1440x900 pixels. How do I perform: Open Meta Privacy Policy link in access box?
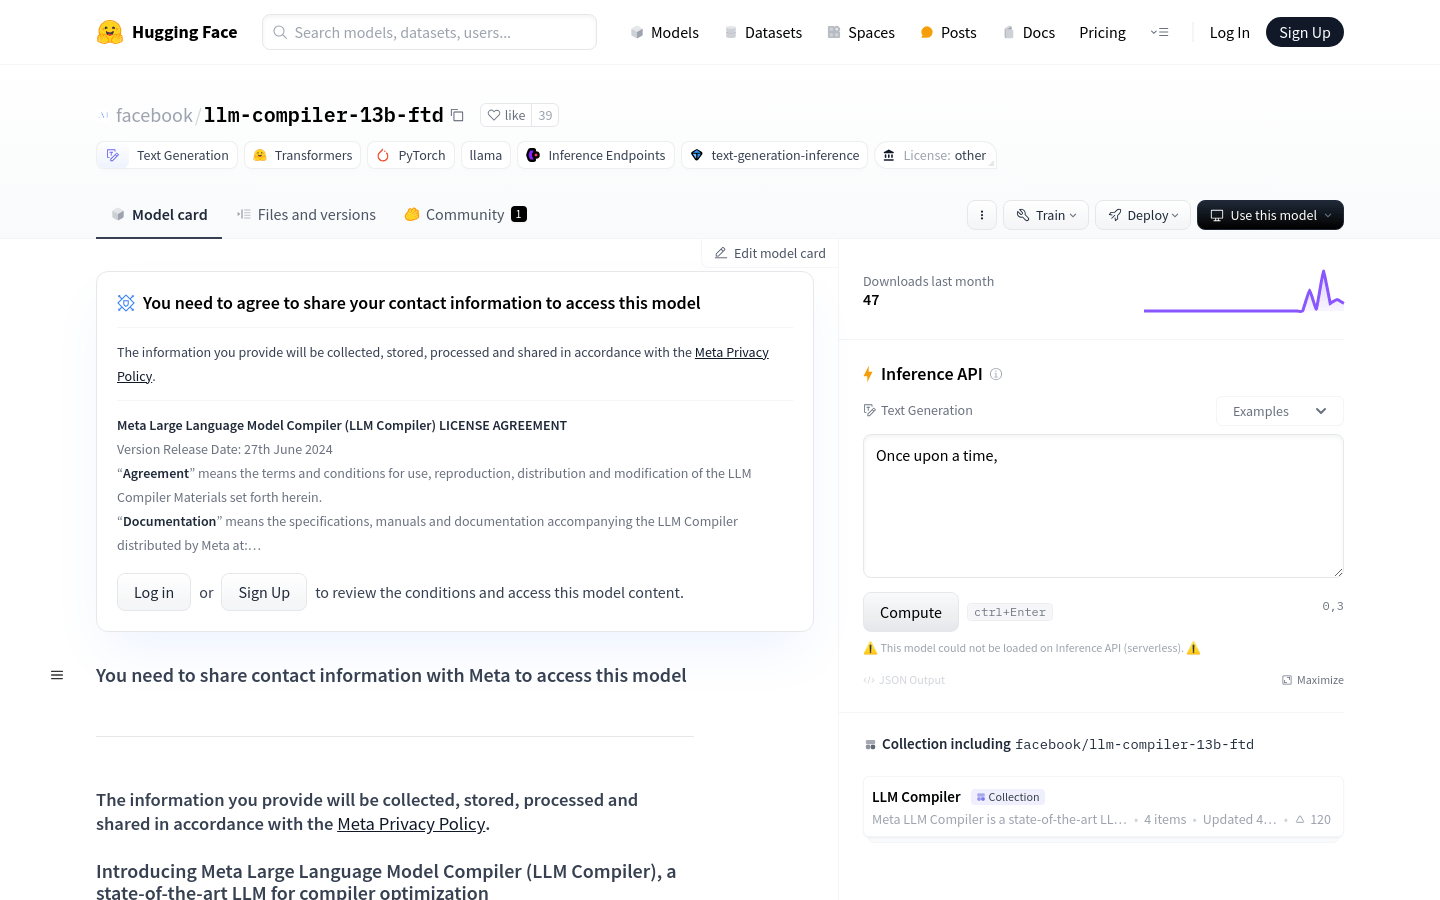point(732,352)
